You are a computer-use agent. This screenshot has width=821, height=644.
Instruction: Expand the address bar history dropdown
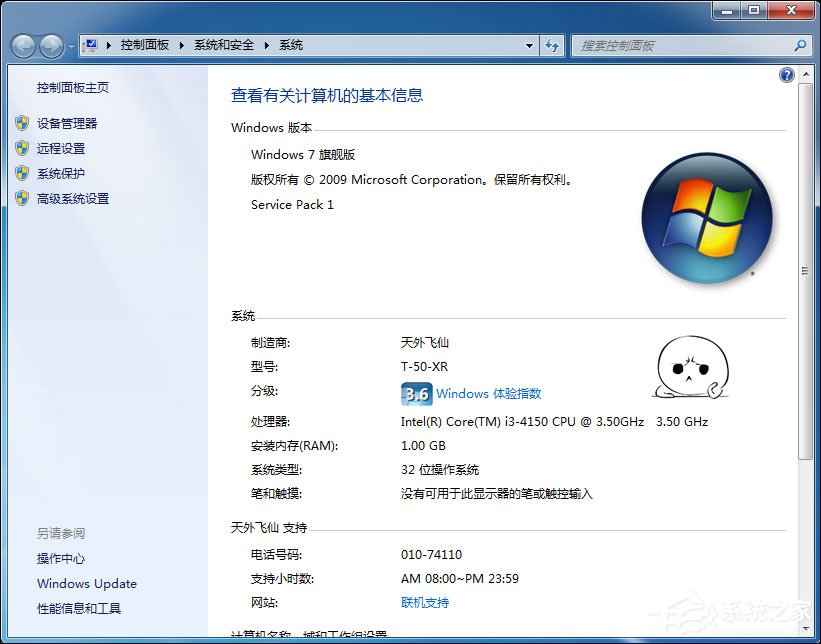pos(530,45)
